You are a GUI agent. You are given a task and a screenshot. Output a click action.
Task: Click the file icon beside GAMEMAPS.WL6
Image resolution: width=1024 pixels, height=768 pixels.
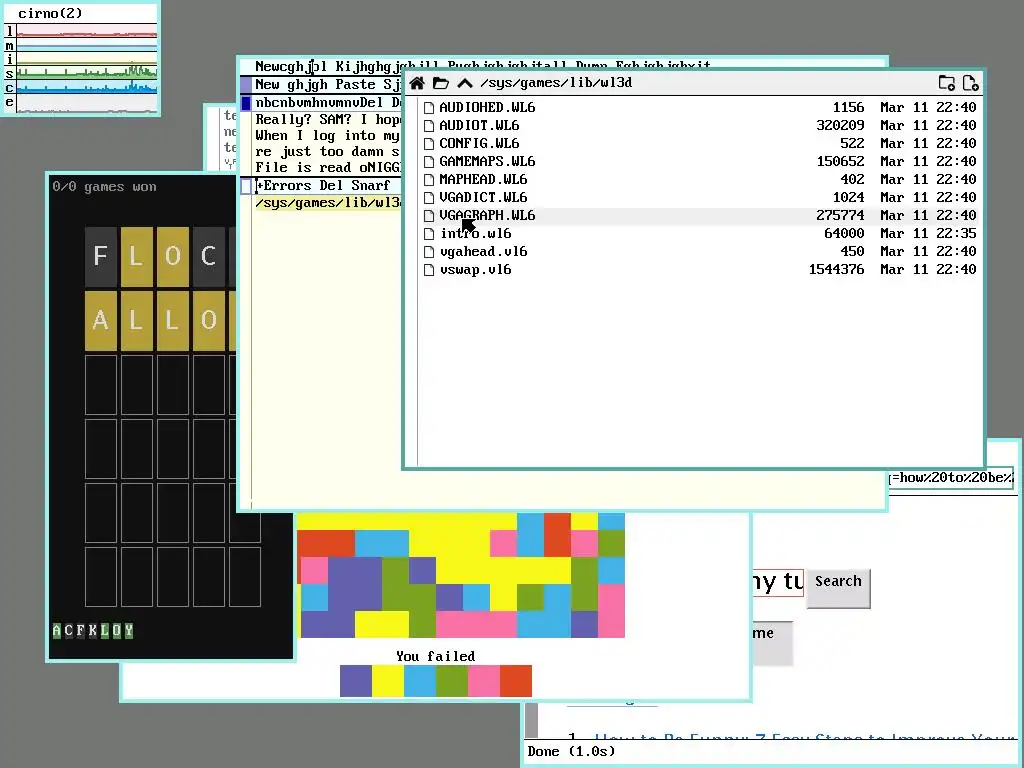(429, 161)
